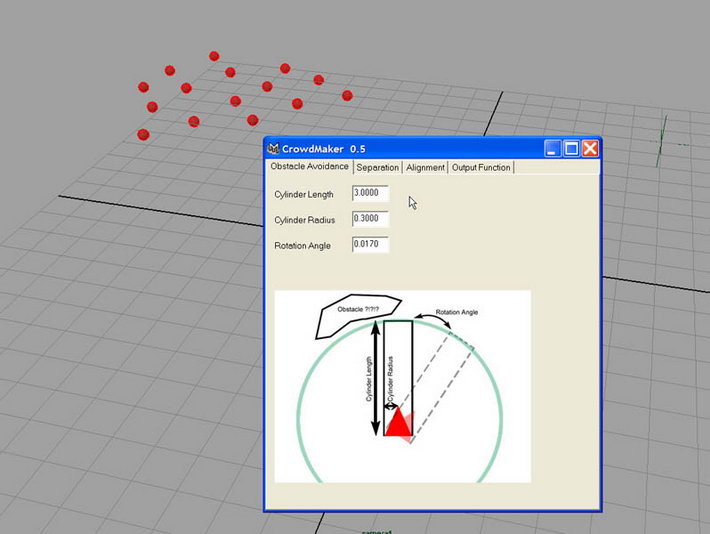Select the camera label at viewport bottom

[x=376, y=530]
